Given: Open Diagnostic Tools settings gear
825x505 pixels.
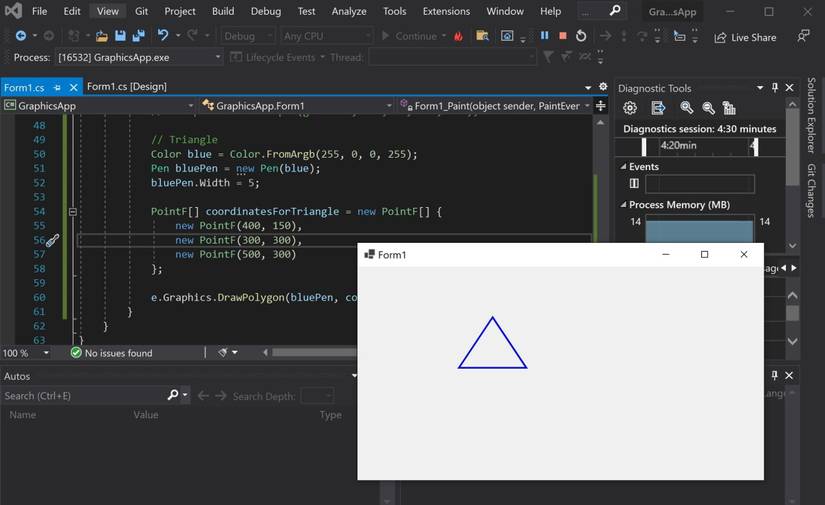Looking at the screenshot, I should (x=630, y=108).
